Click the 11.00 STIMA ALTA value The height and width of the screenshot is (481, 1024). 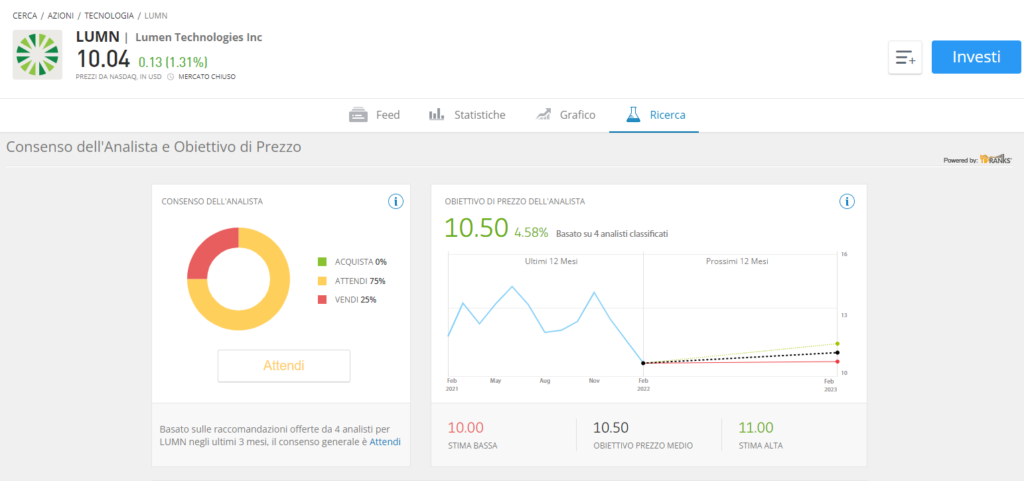click(756, 428)
